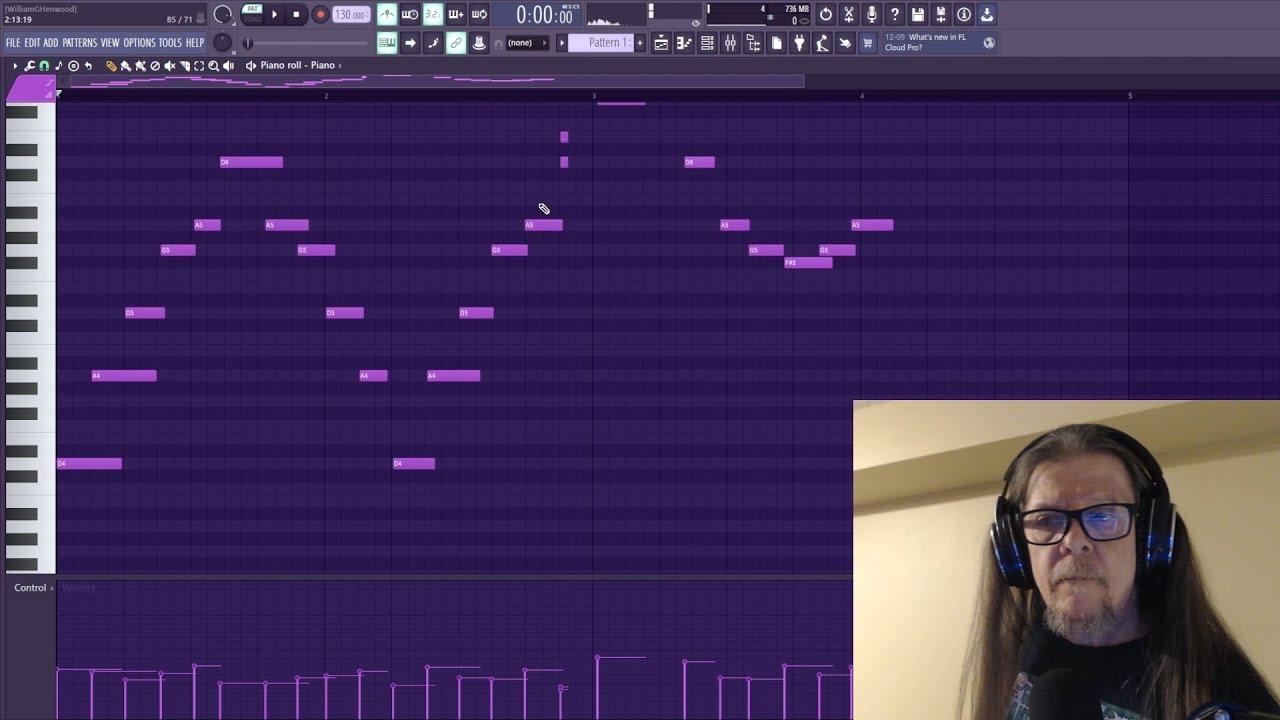Click the globe icon in news panel
The width and height of the screenshot is (1280, 720).
click(989, 43)
